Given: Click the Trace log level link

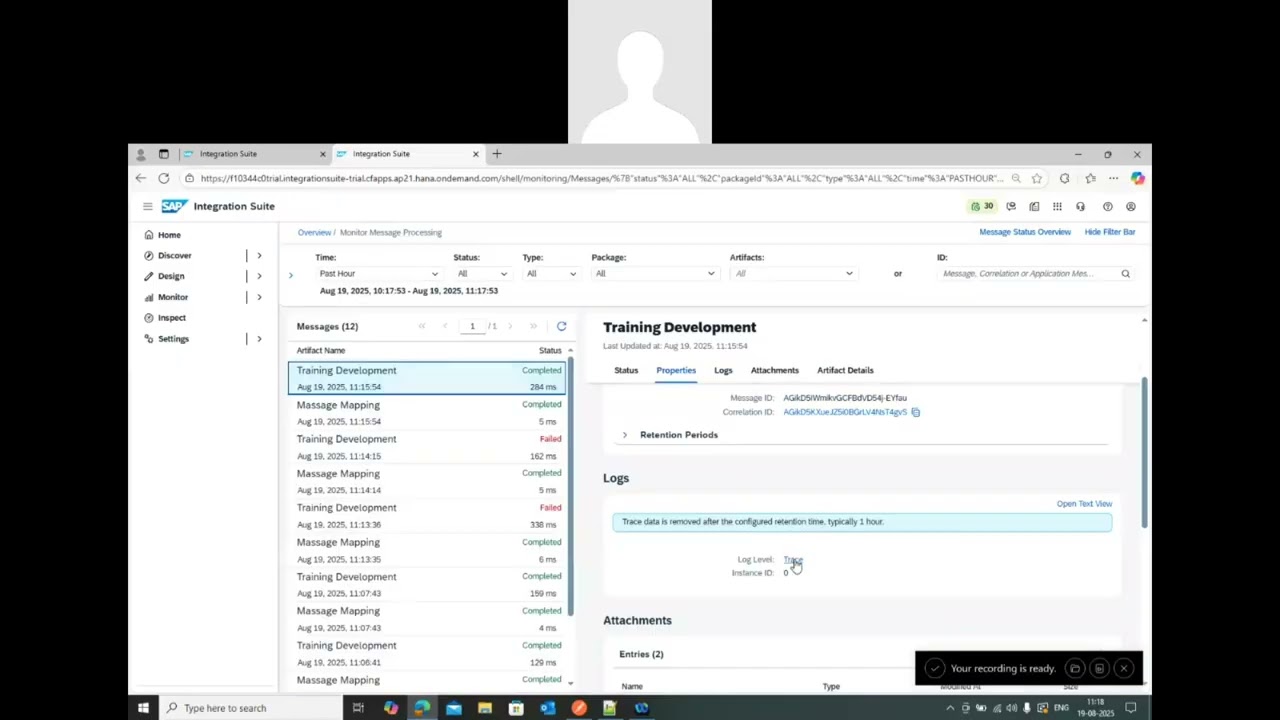Looking at the screenshot, I should point(793,560).
